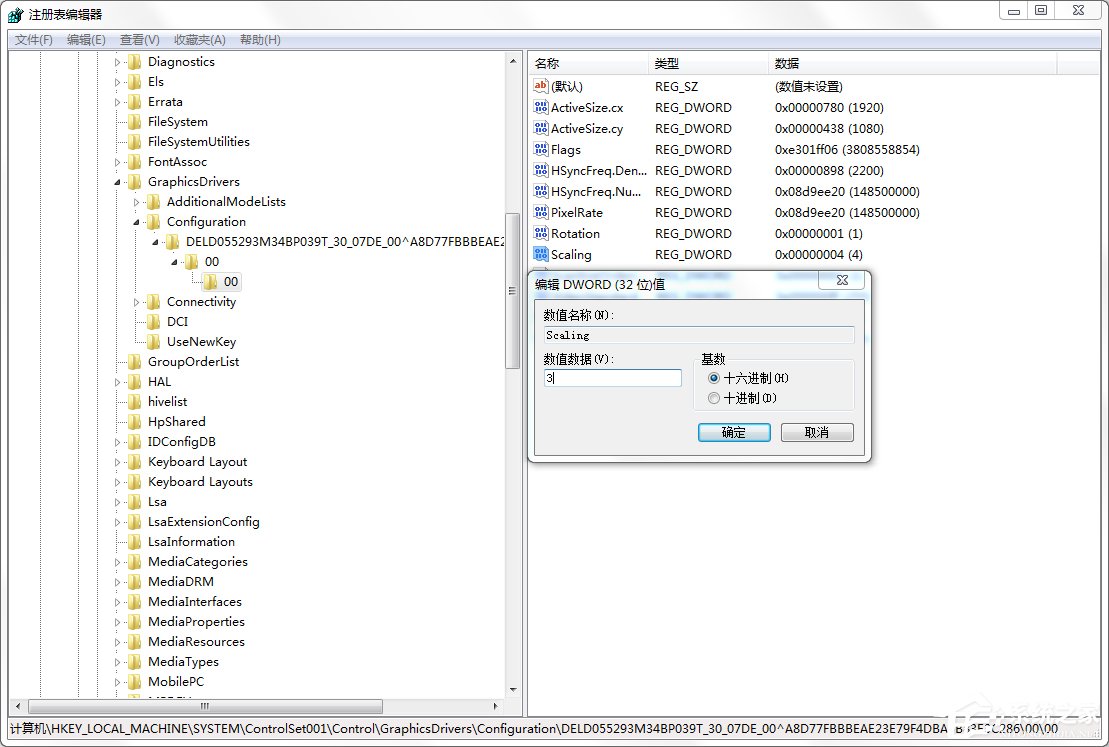Select the 十进制 radio button

pyautogui.click(x=714, y=397)
